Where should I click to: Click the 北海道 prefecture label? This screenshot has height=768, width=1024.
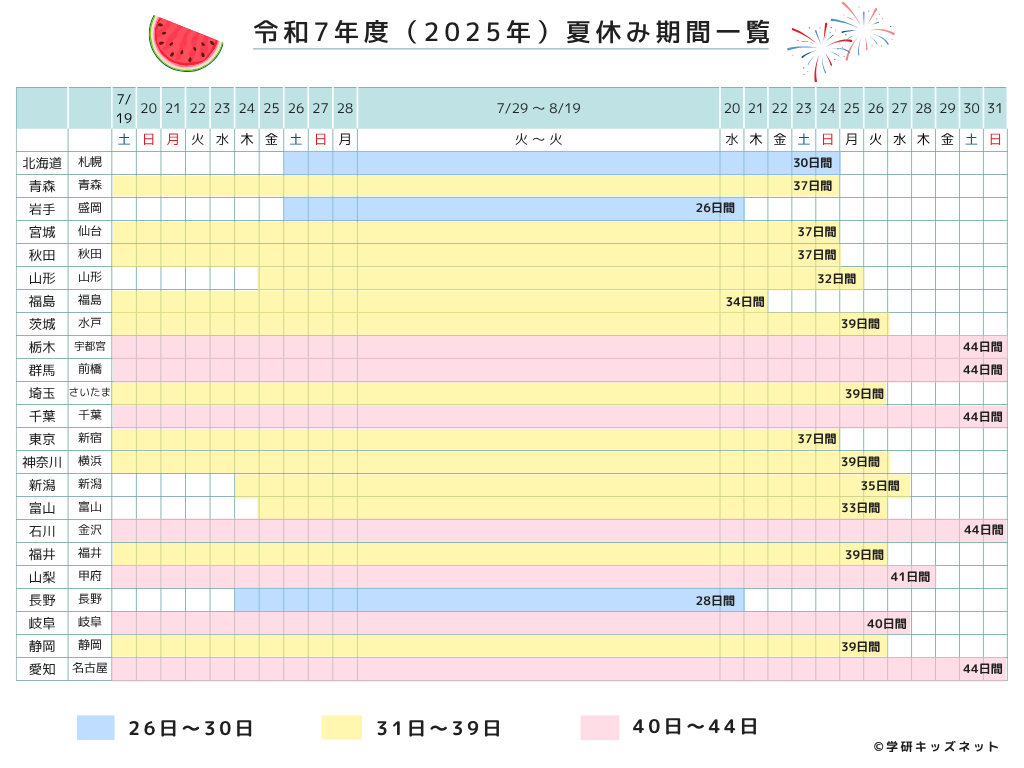[x=42, y=162]
